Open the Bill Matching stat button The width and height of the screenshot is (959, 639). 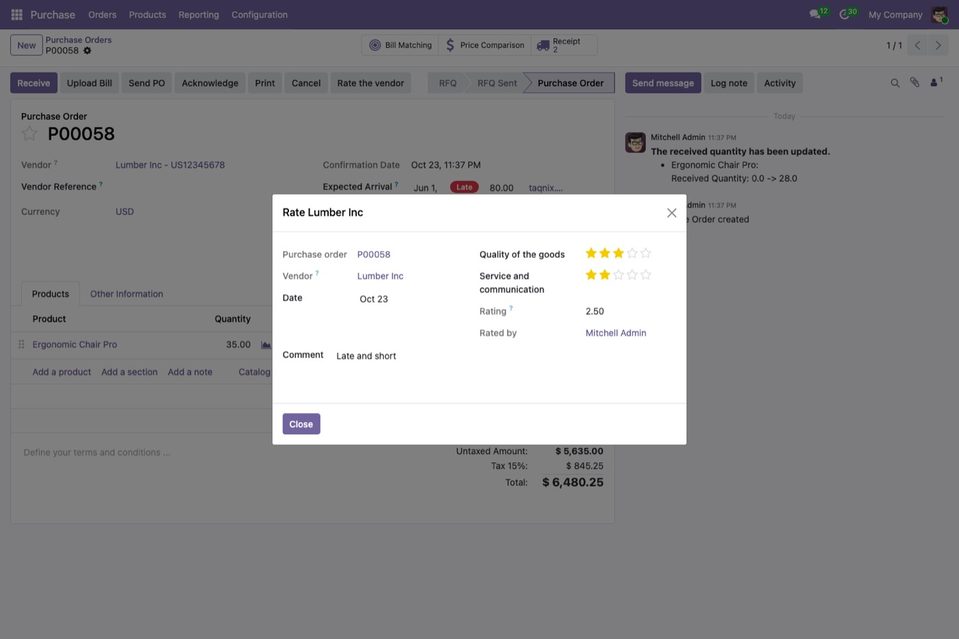coord(401,45)
